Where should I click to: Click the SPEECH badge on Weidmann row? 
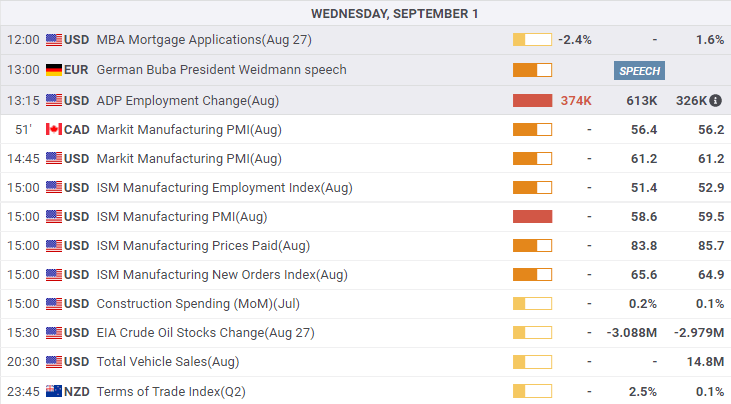click(640, 70)
